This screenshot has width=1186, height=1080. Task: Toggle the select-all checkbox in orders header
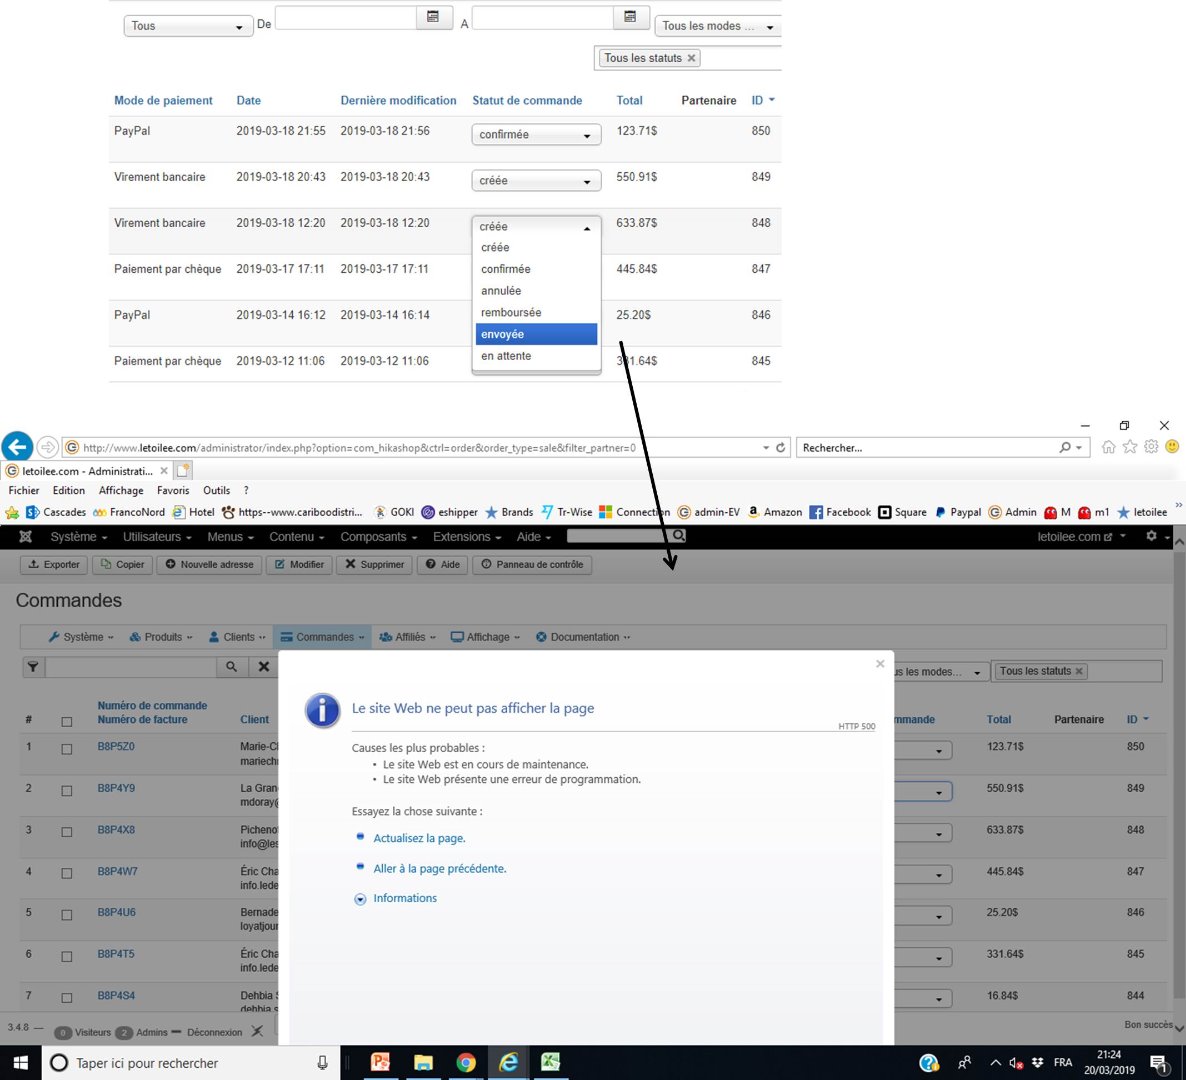click(x=67, y=722)
